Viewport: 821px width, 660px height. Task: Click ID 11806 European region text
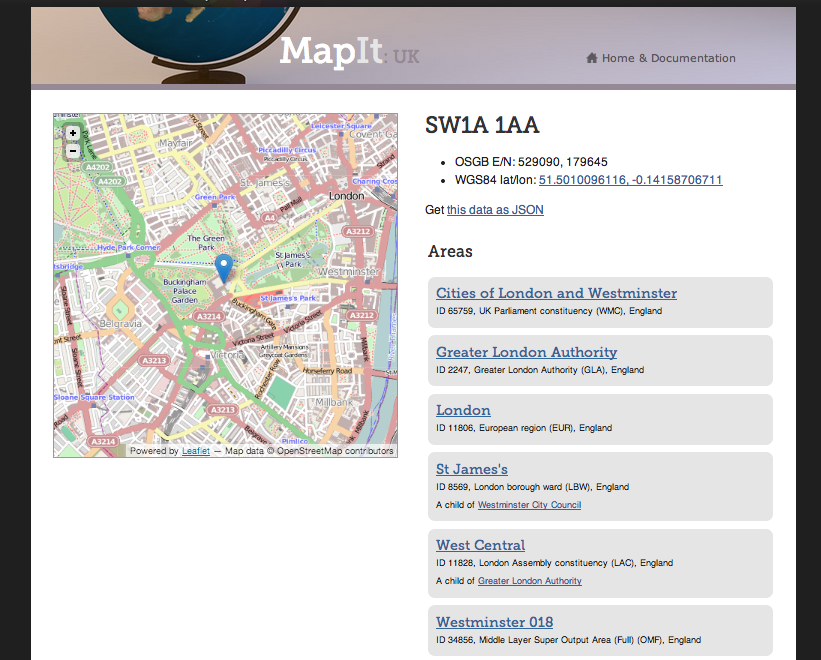pyautogui.click(x=524, y=428)
